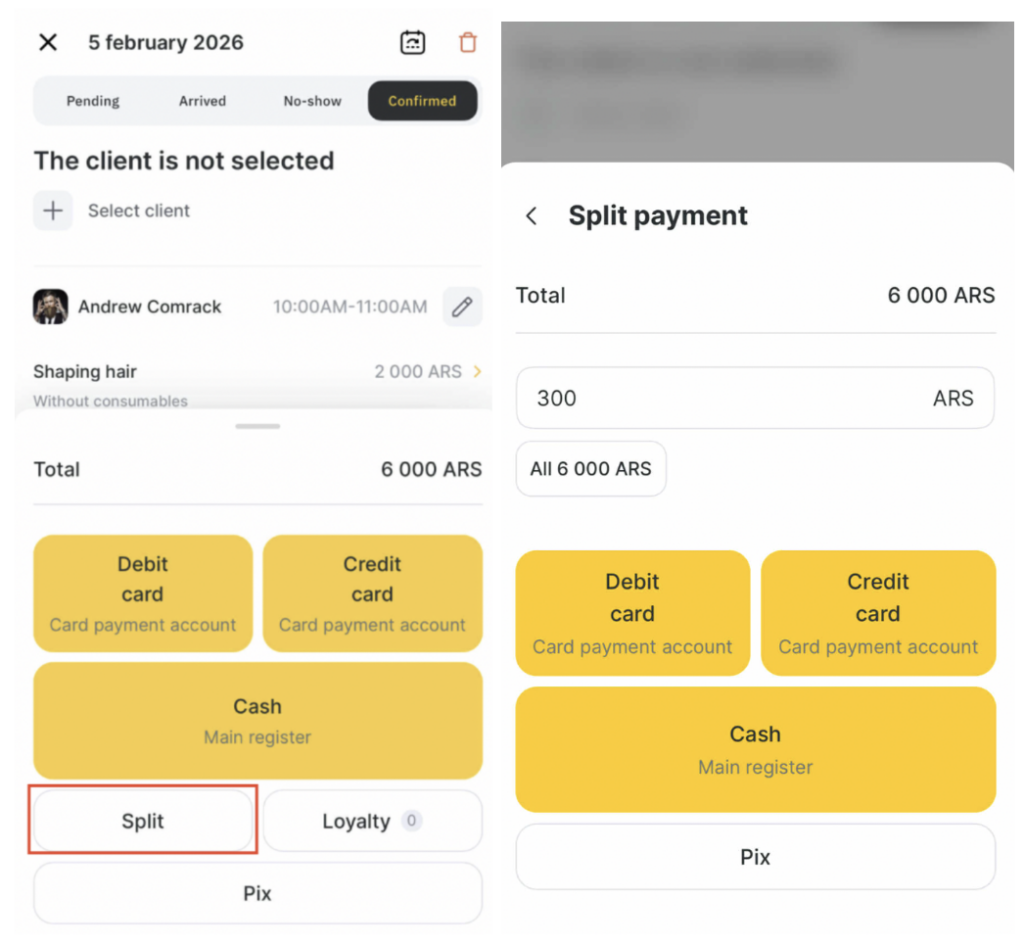
Task: Set status to Arrived
Action: point(202,101)
